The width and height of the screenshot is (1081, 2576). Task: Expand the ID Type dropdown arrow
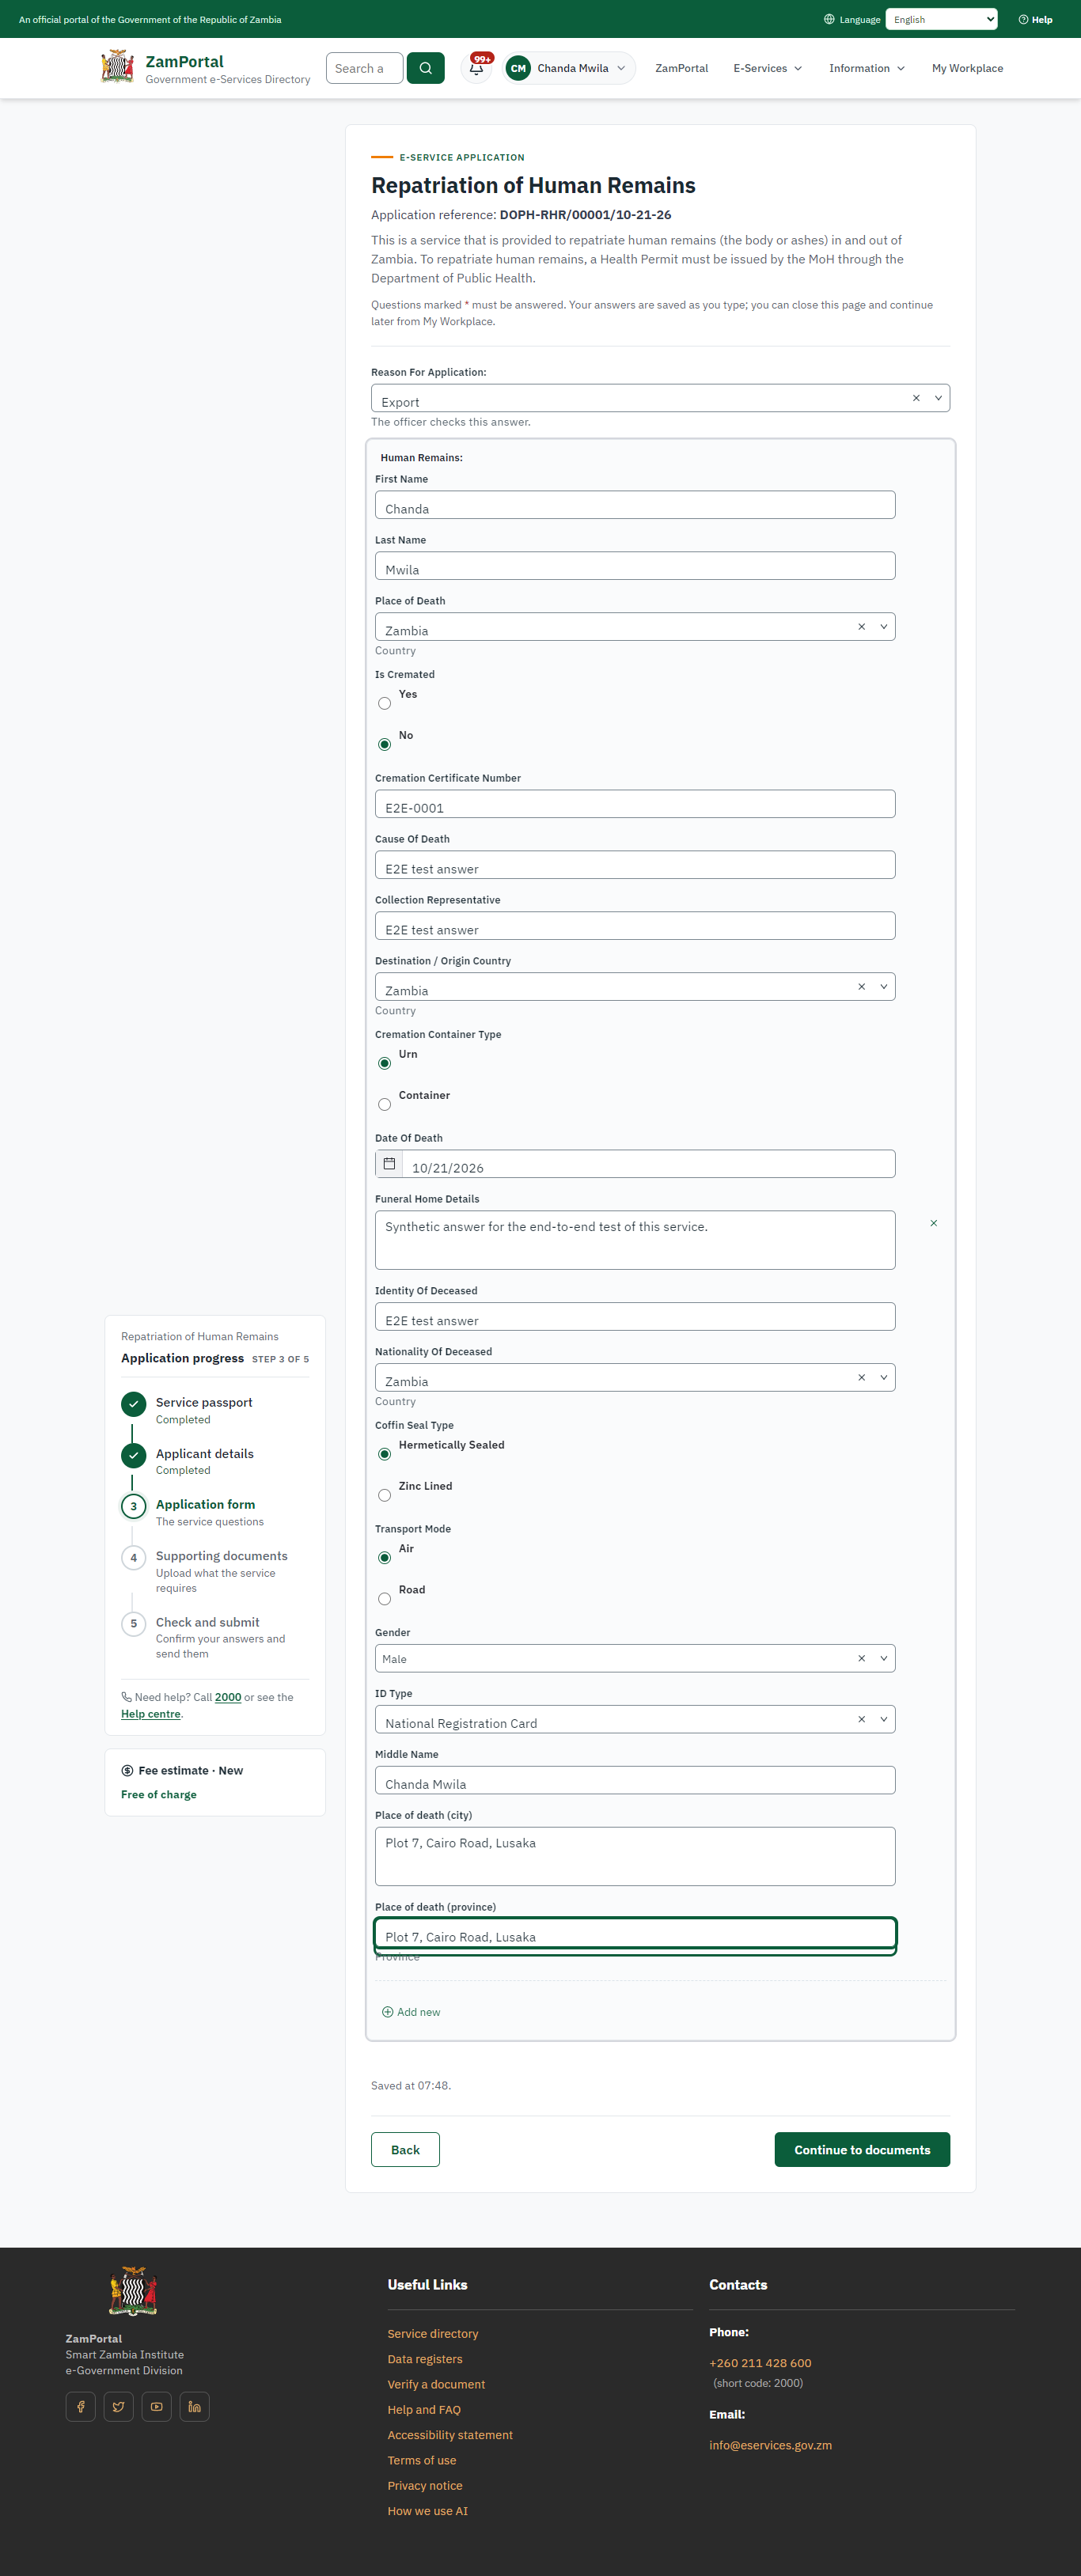pos(883,1720)
